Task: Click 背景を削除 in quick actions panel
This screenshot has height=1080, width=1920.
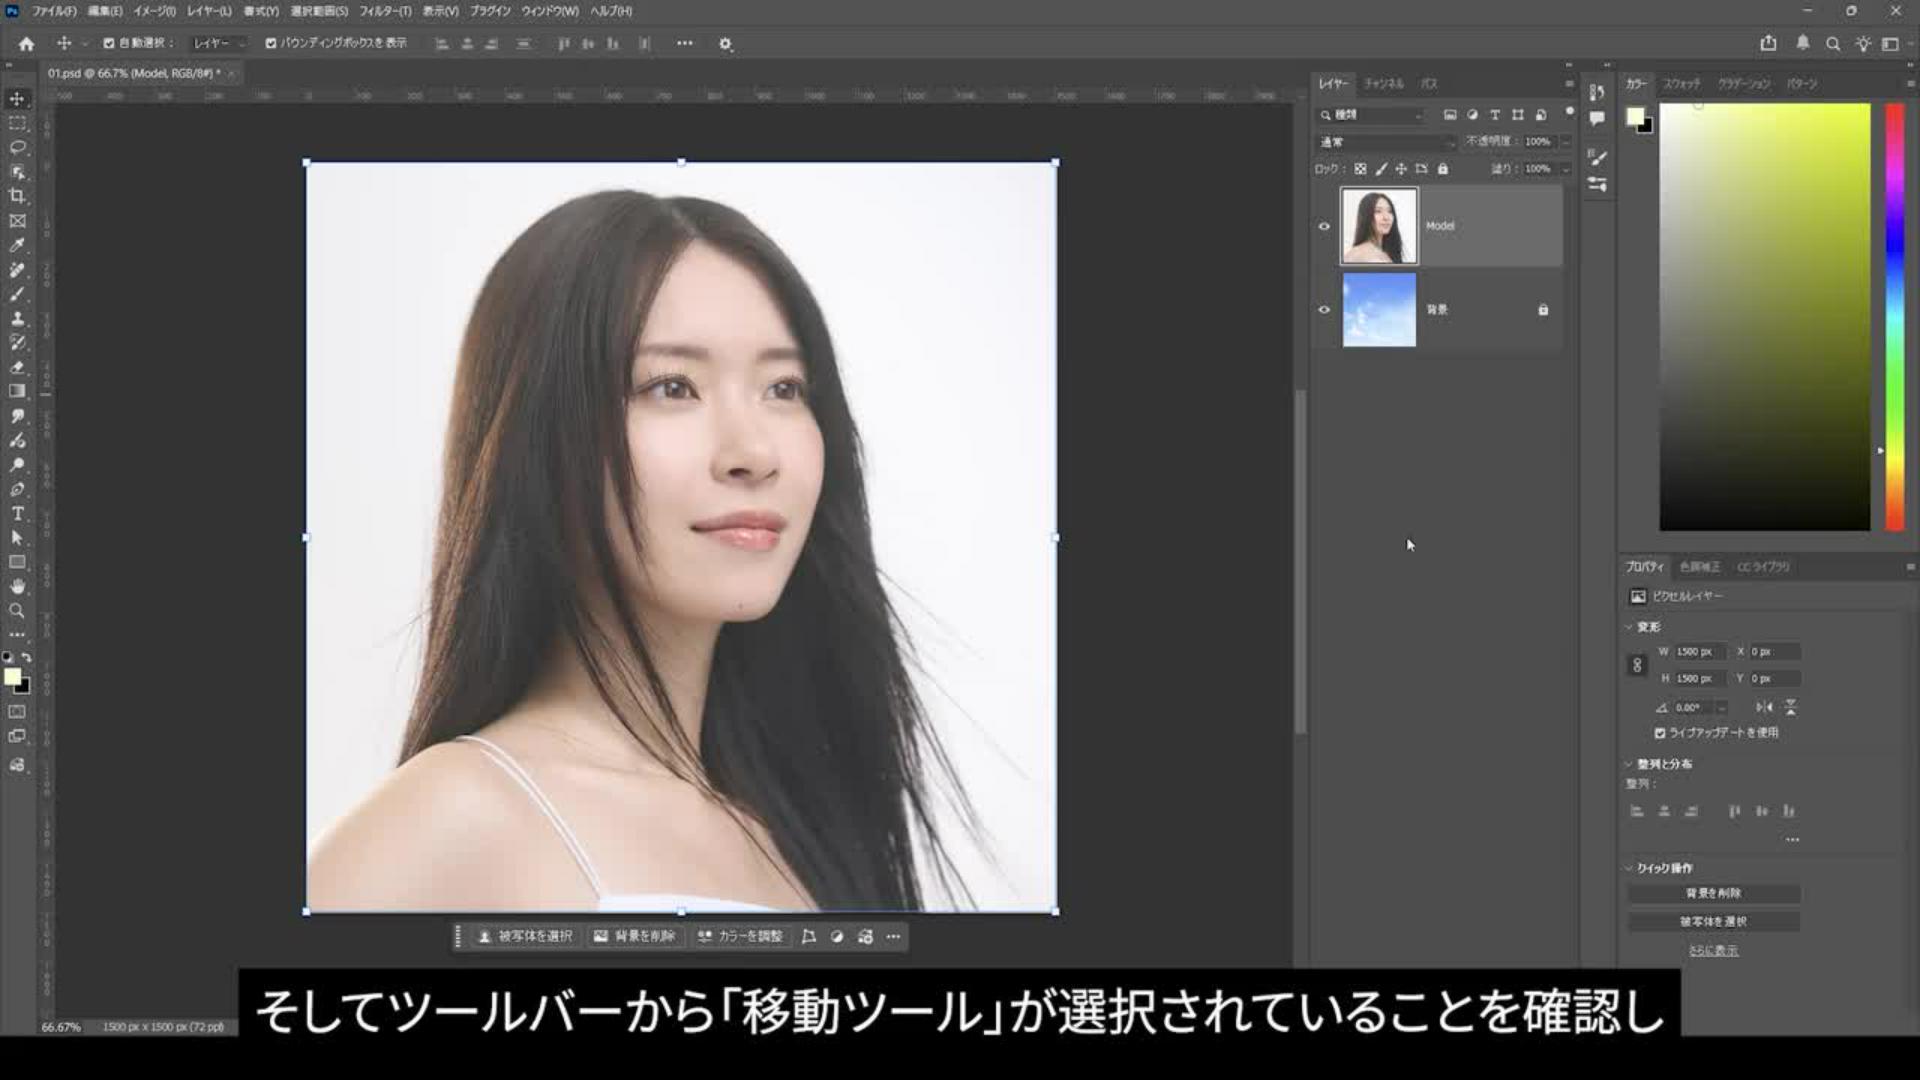Action: 1713,893
